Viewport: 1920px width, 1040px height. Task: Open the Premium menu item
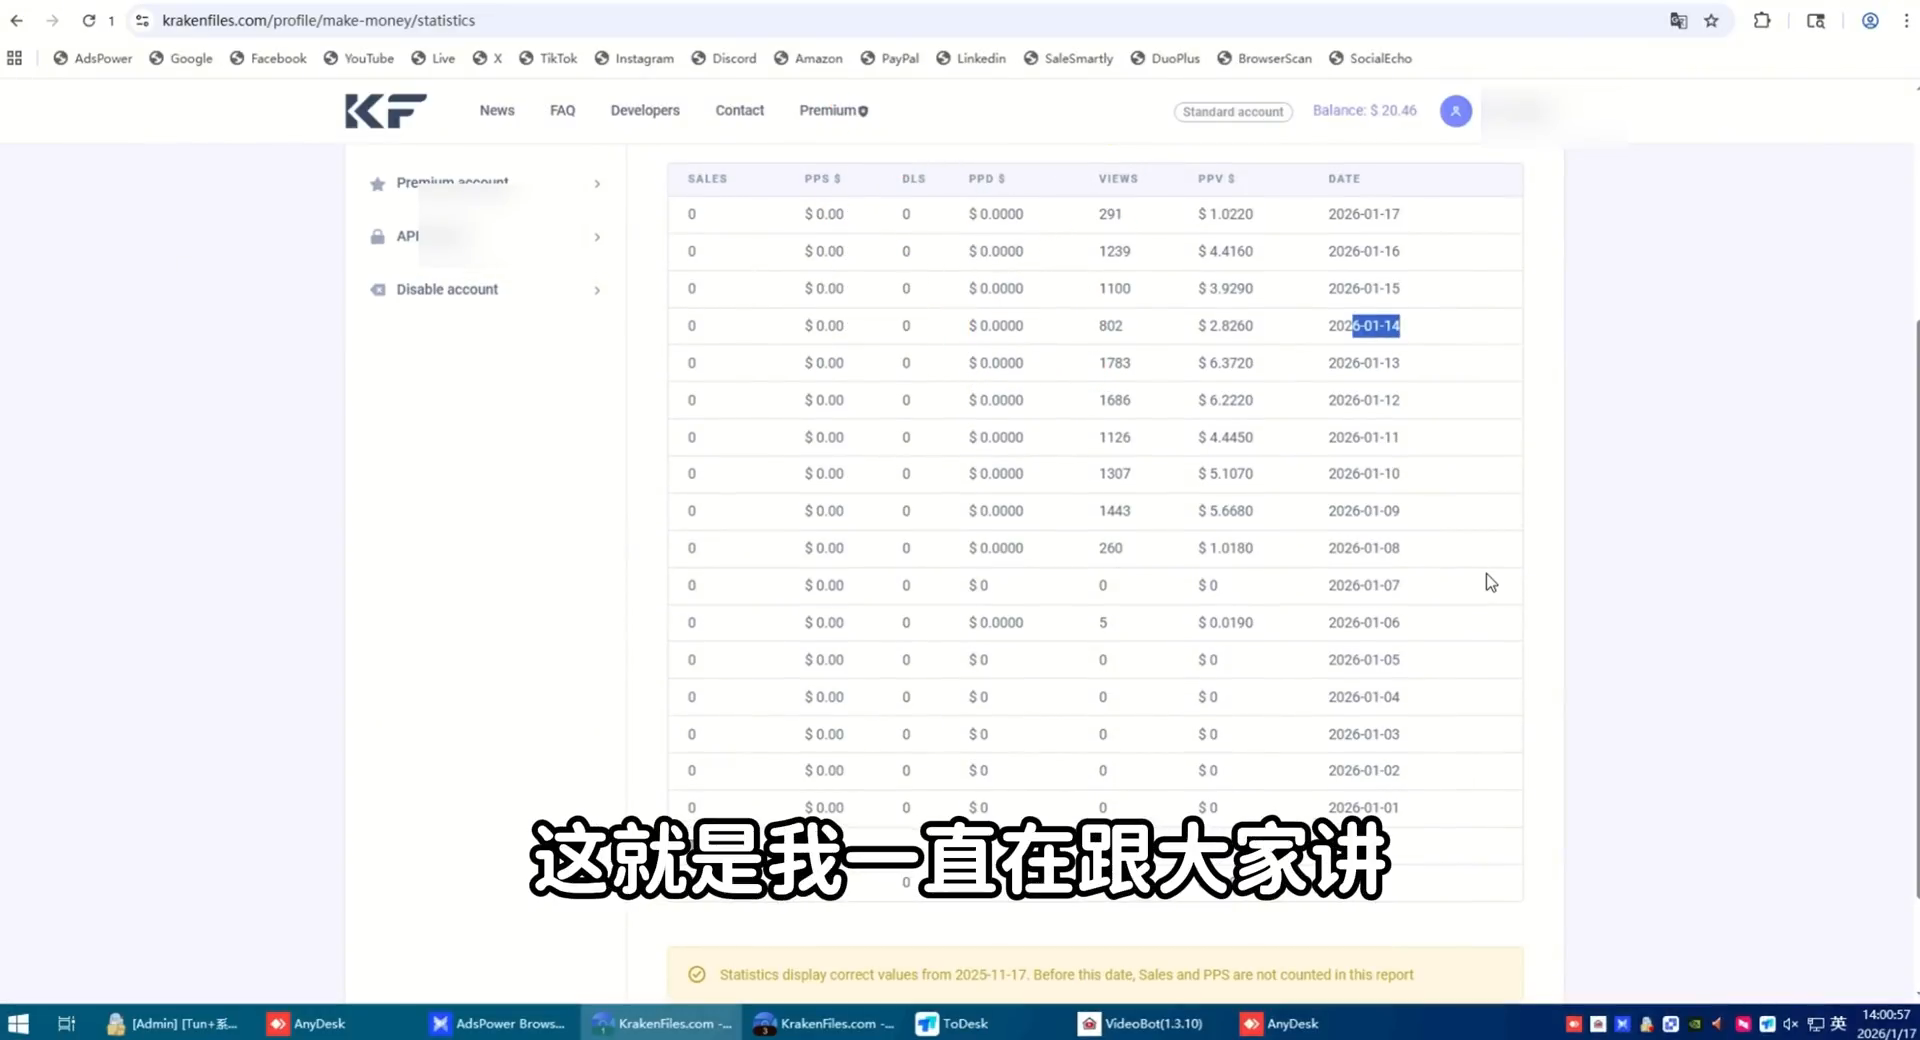pyautogui.click(x=833, y=111)
